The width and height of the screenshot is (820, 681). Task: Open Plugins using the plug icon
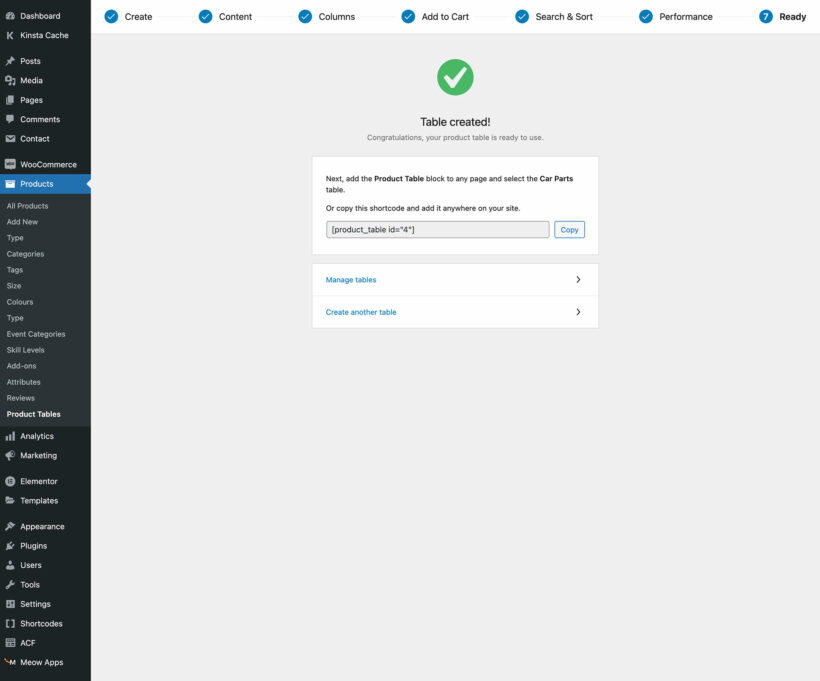[x=10, y=546]
